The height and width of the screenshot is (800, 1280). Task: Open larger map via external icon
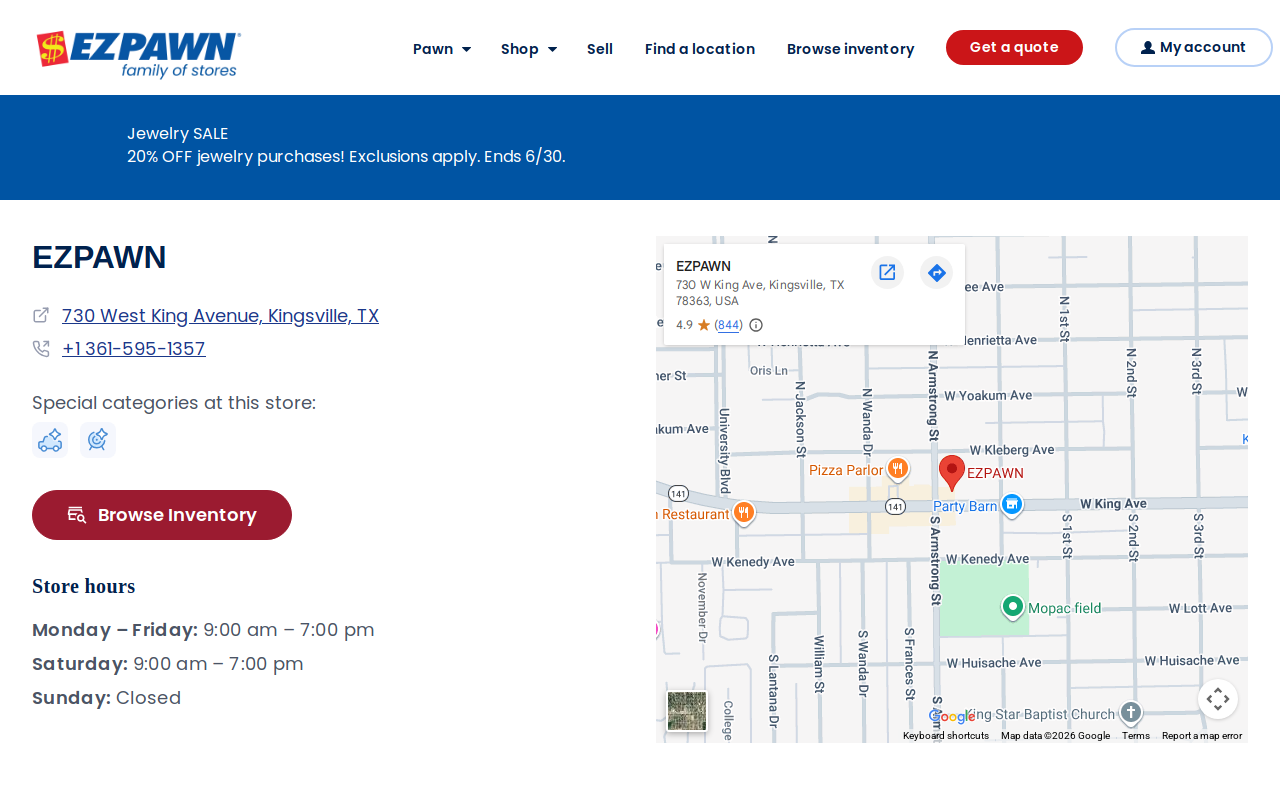[x=887, y=272]
